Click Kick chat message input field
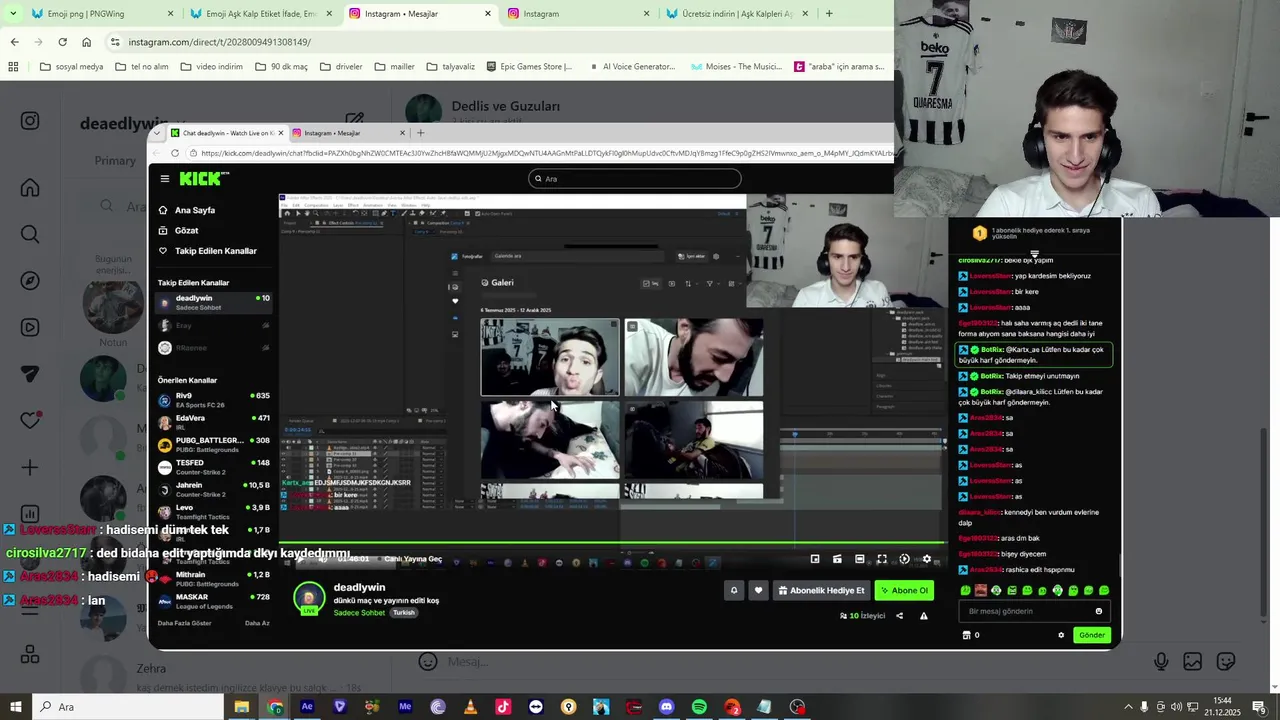Viewport: 1280px width, 720px height. coord(1034,611)
